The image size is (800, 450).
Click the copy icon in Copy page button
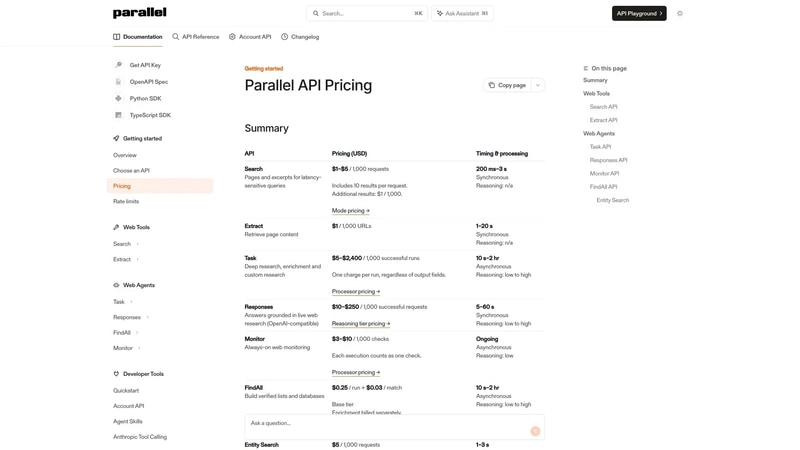(x=492, y=85)
